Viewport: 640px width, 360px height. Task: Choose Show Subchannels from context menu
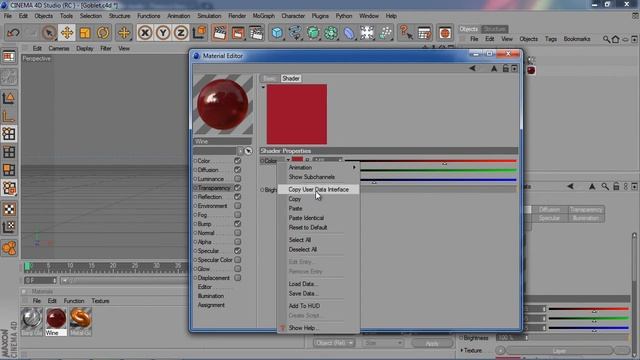(311, 177)
